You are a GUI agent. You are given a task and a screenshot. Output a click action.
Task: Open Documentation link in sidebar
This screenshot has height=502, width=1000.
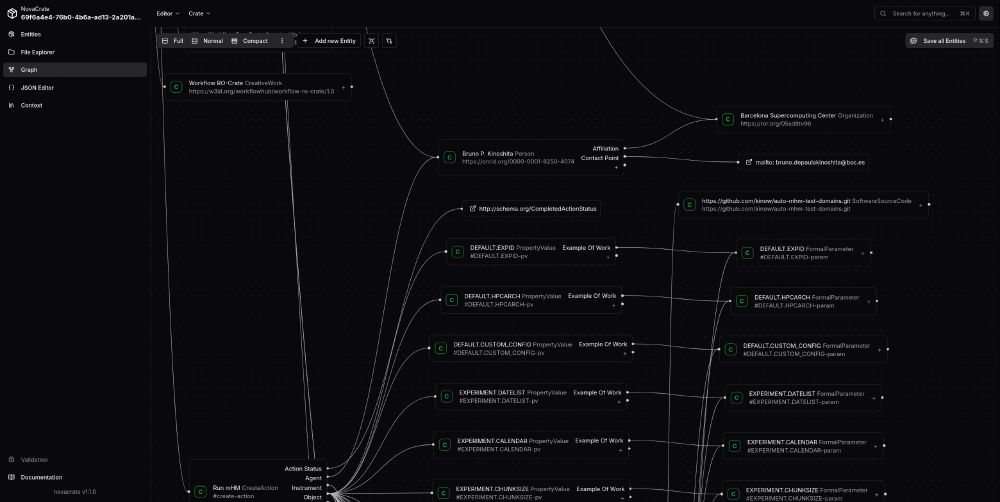[75, 477]
